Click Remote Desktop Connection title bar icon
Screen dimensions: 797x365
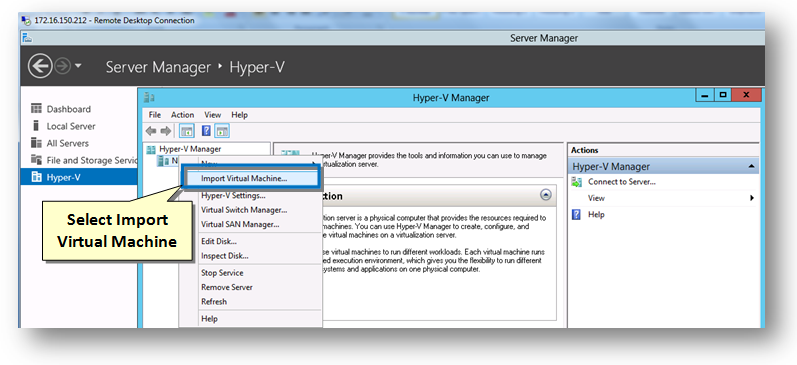tap(27, 21)
